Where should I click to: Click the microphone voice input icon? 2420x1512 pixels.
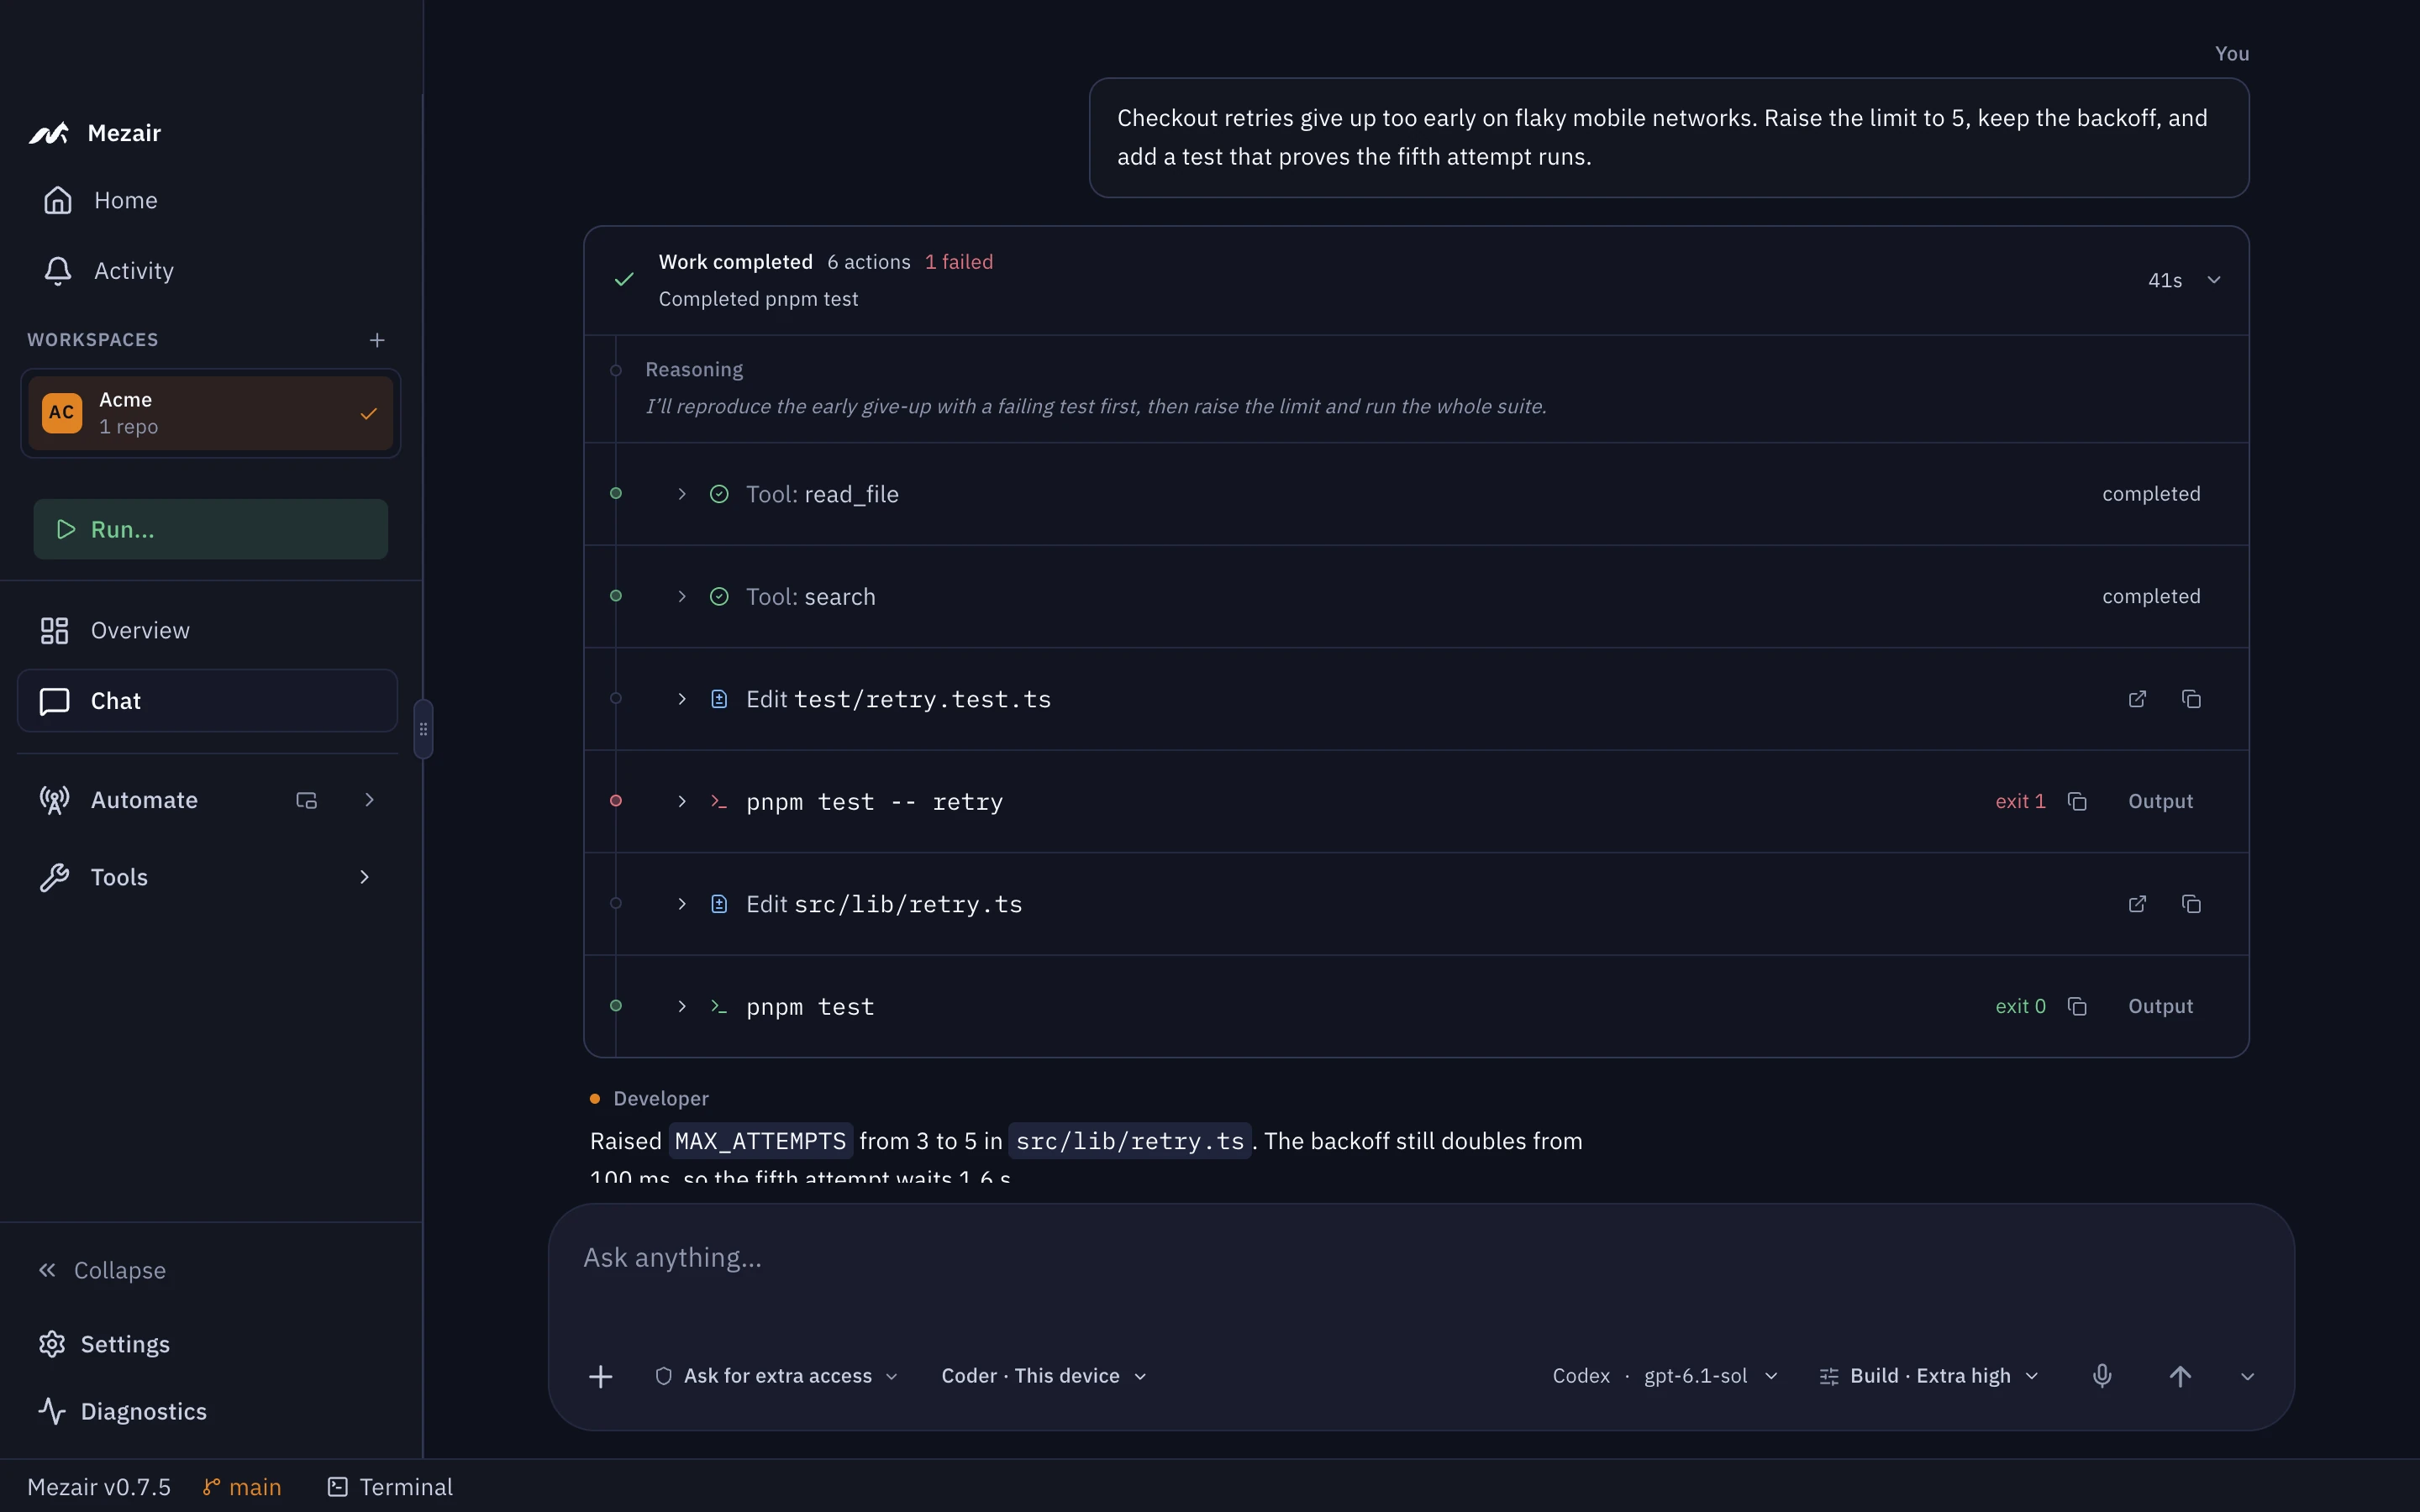pos(2102,1376)
